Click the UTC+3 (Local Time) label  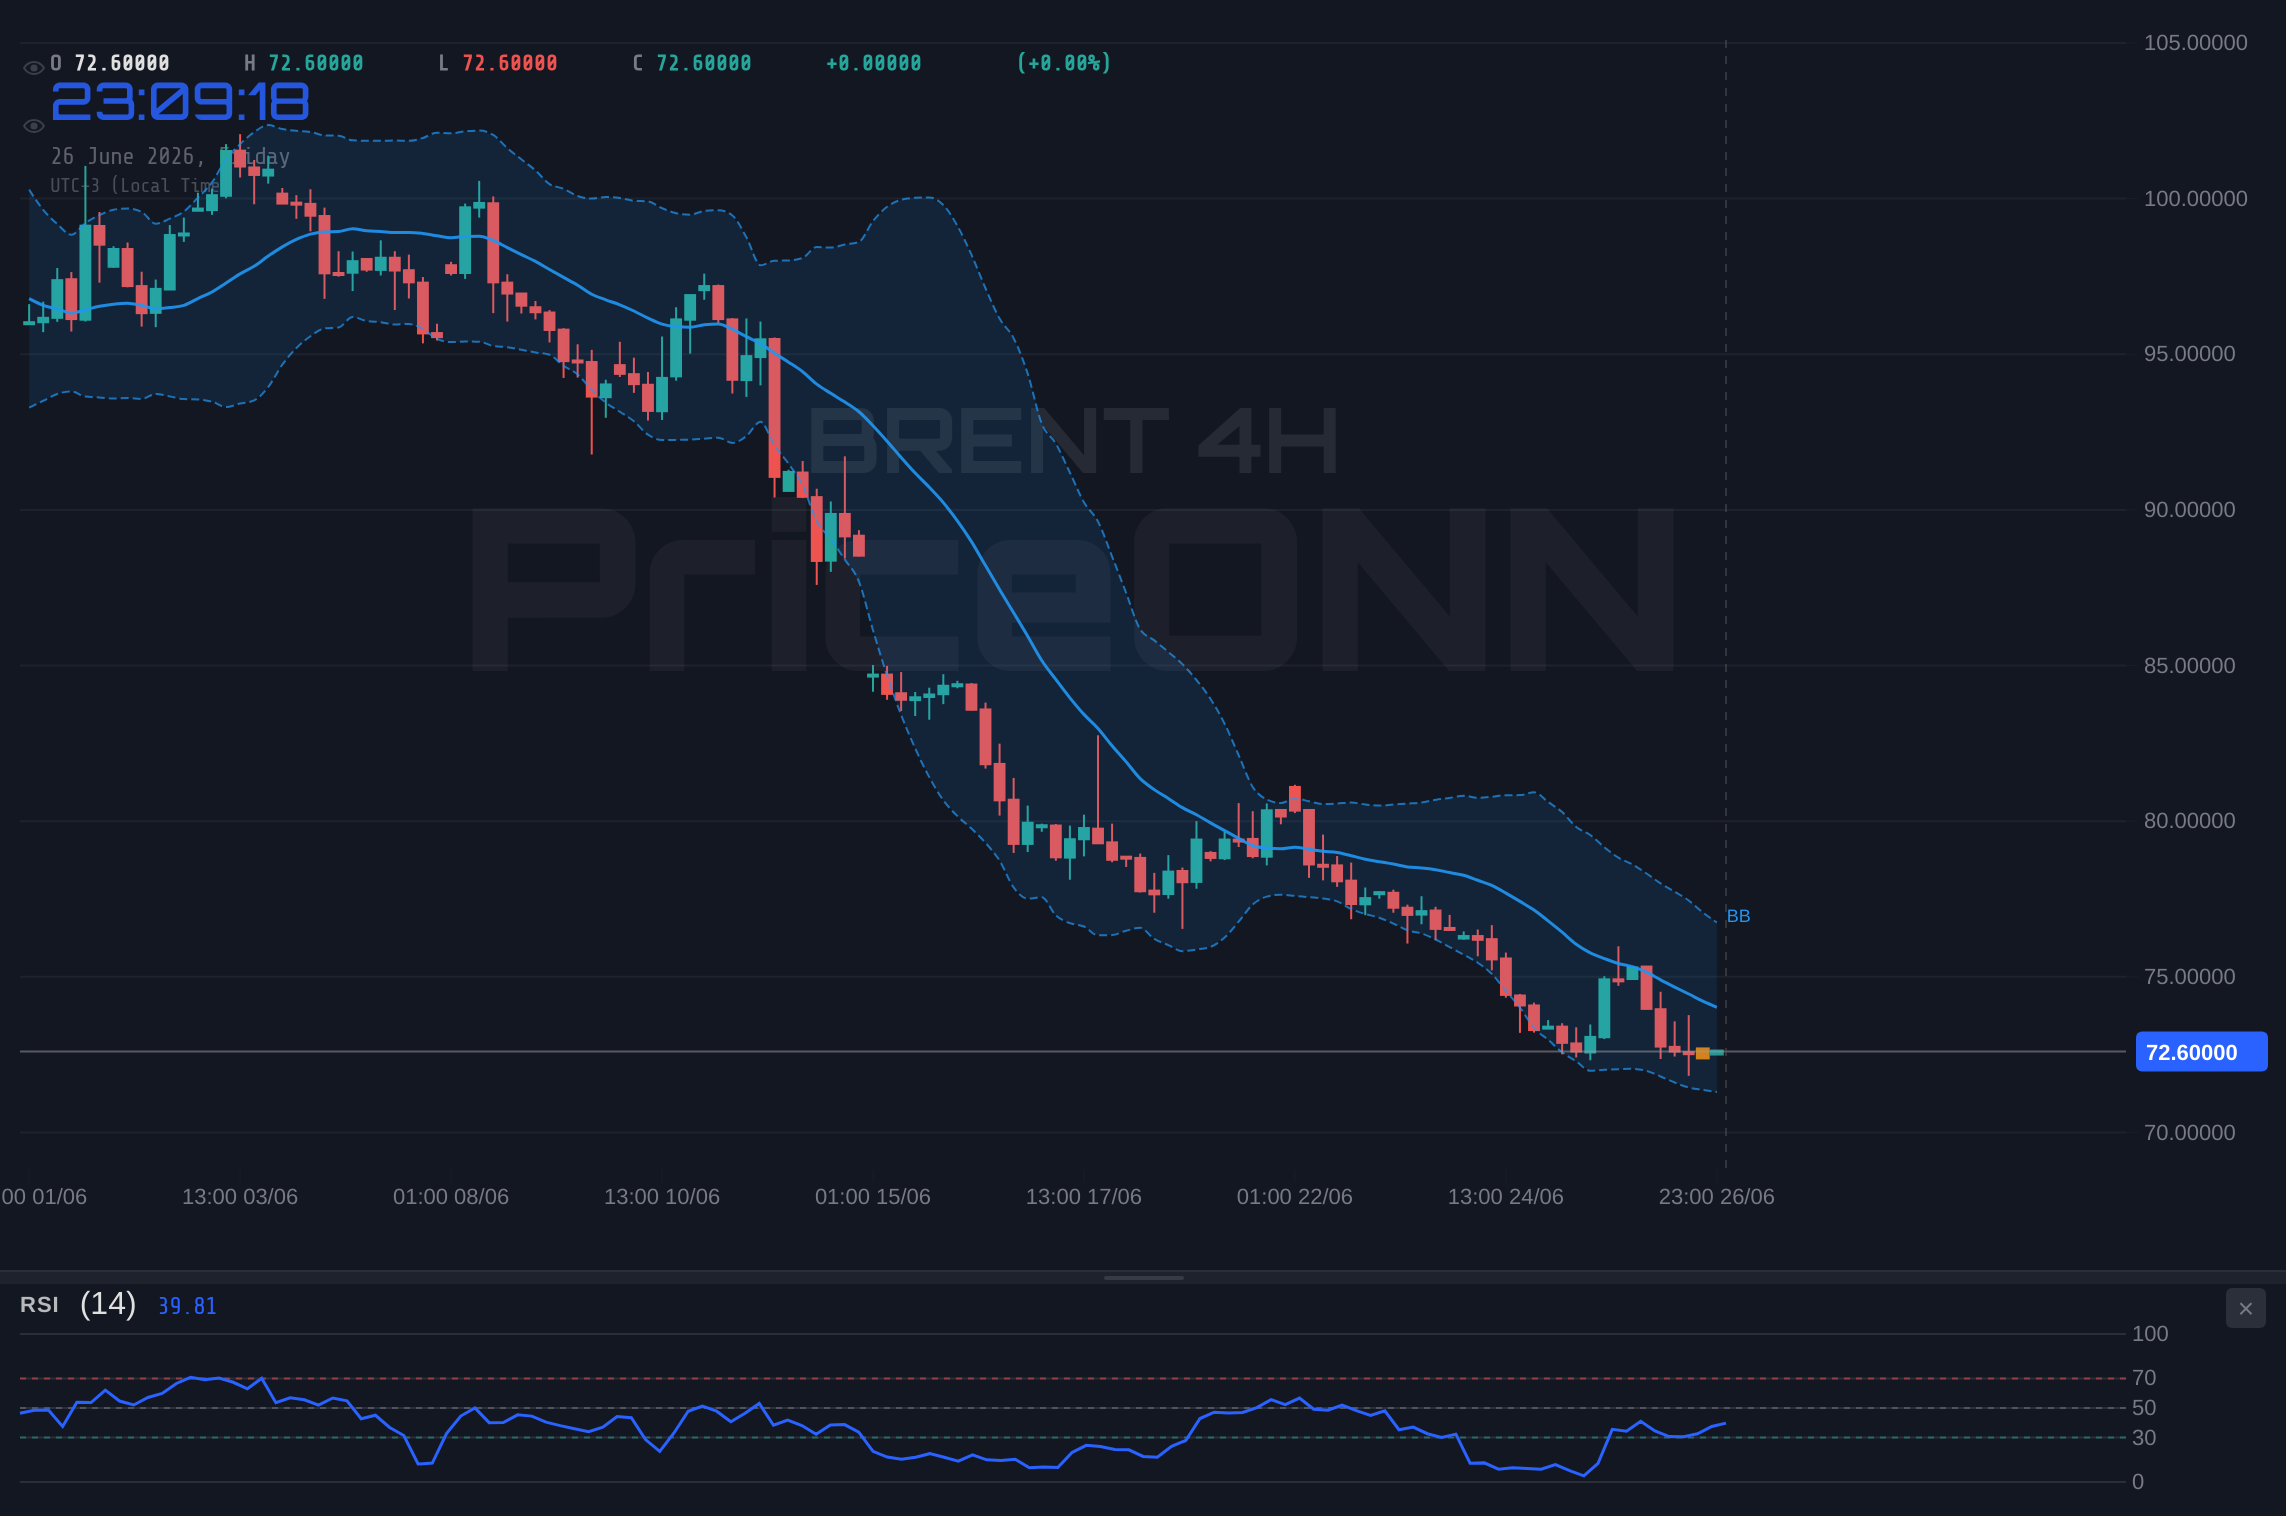pyautogui.click(x=135, y=185)
